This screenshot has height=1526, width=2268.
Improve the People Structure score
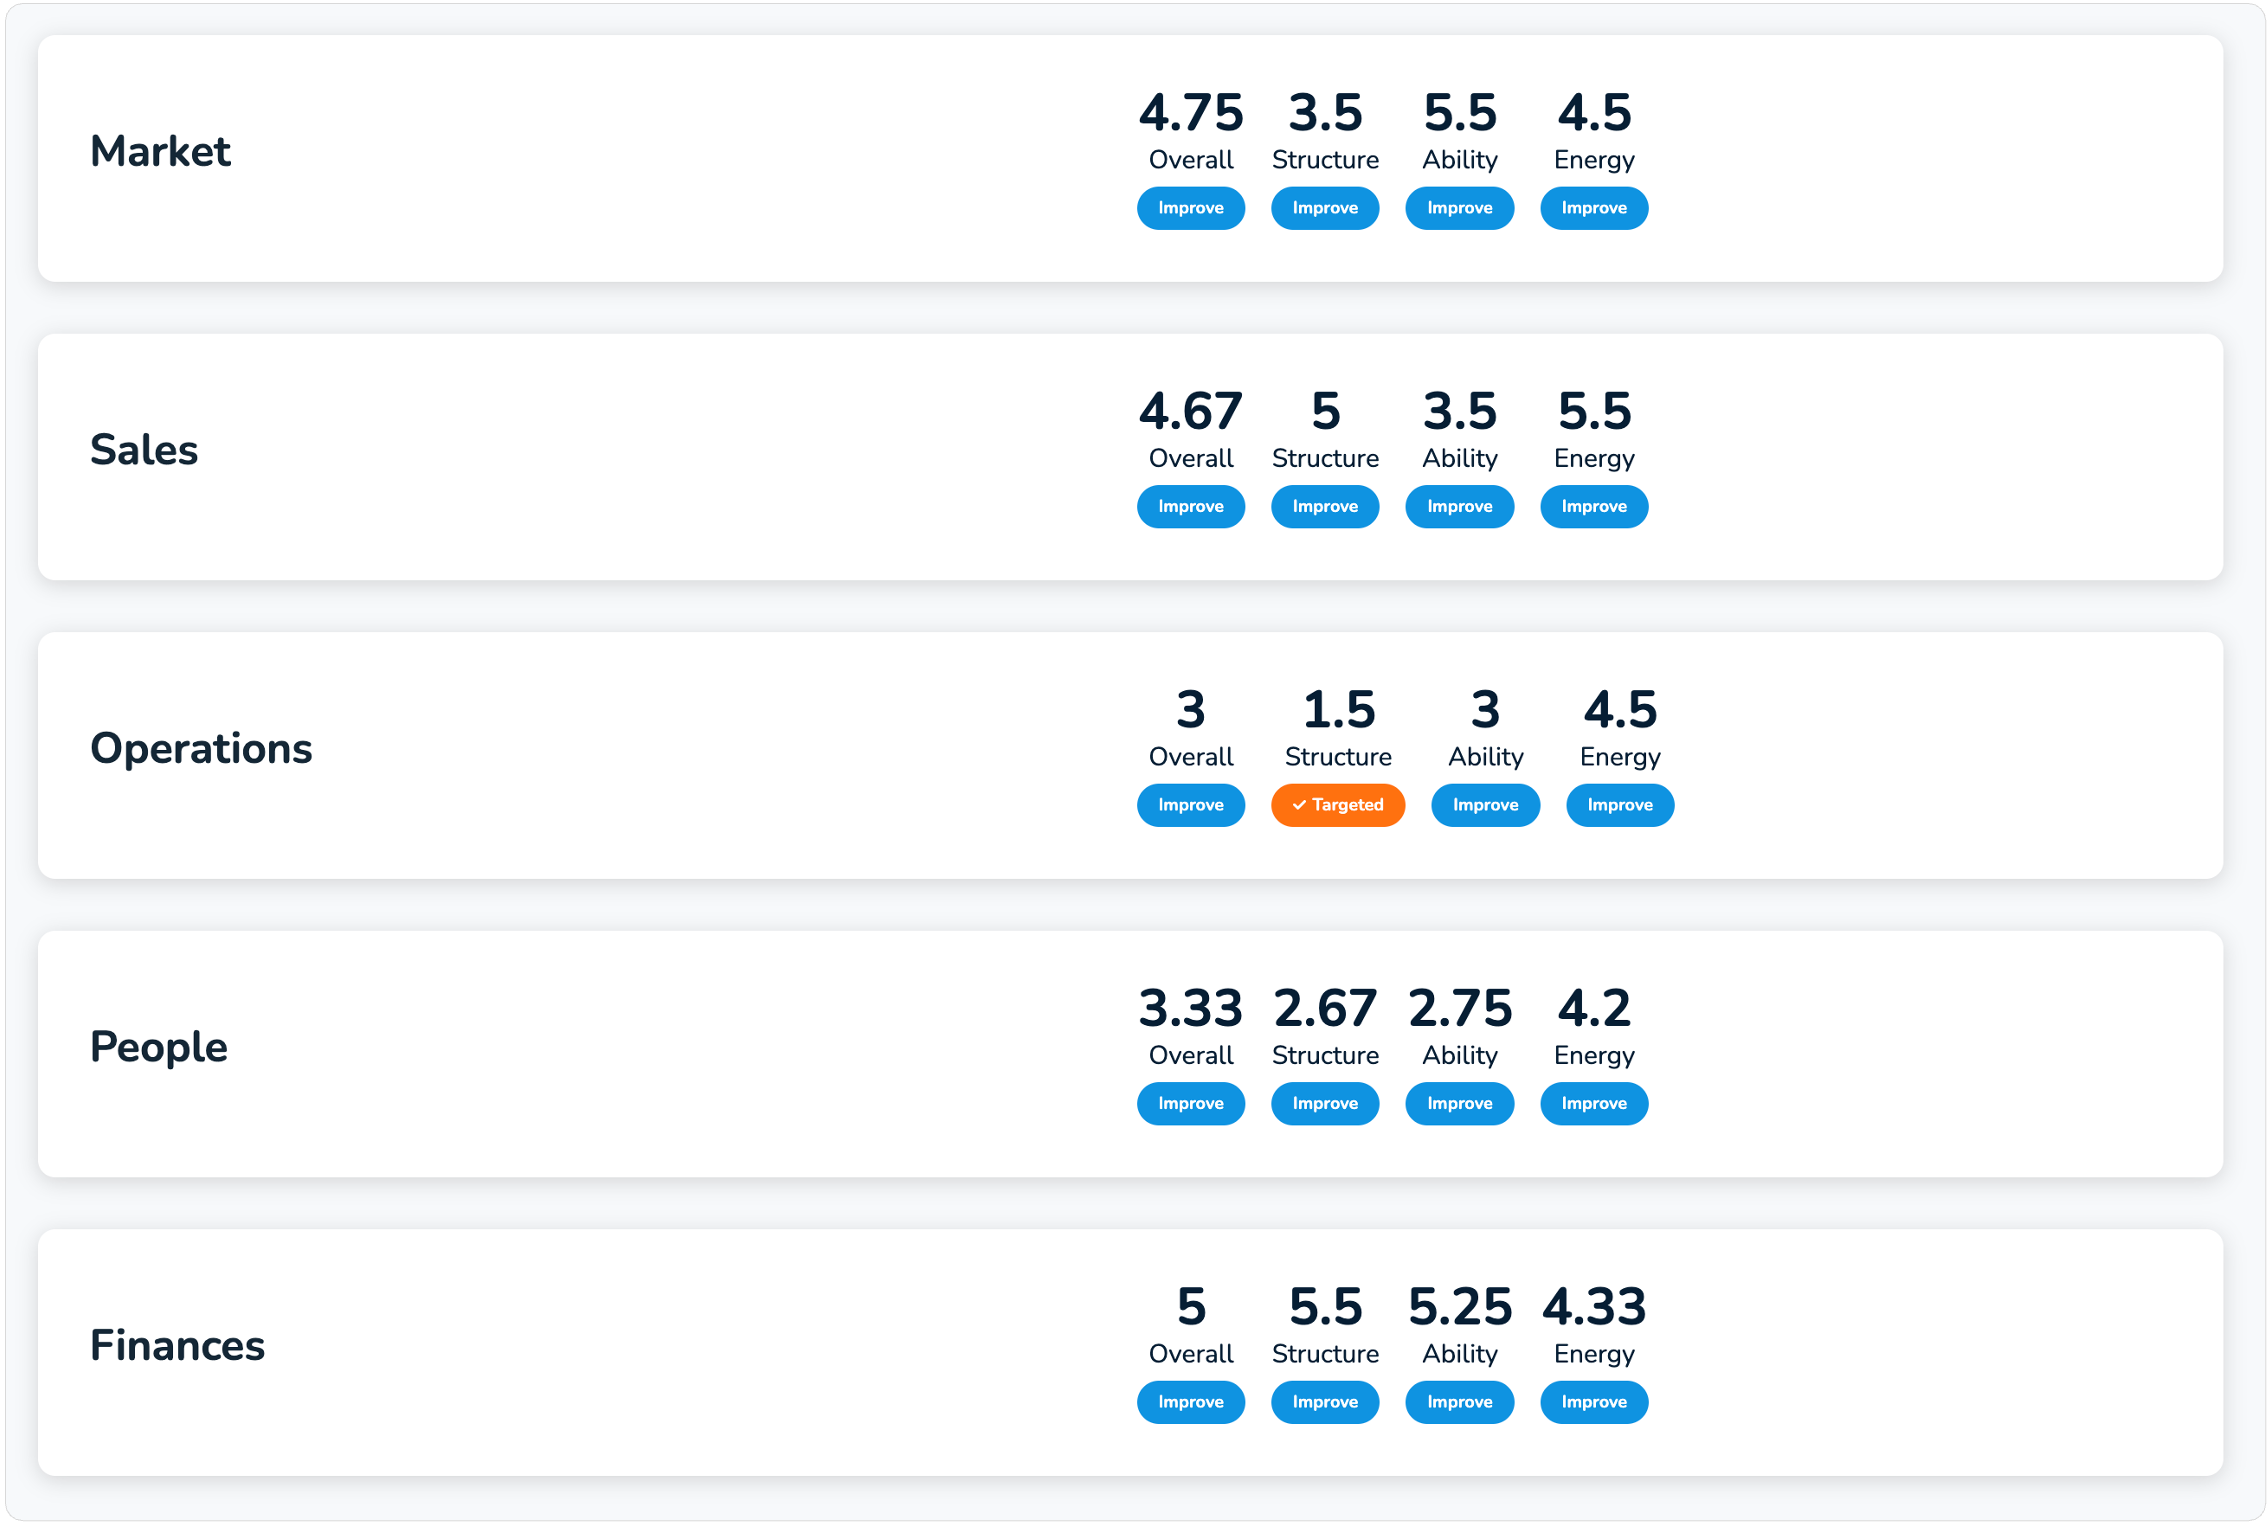tap(1324, 1103)
